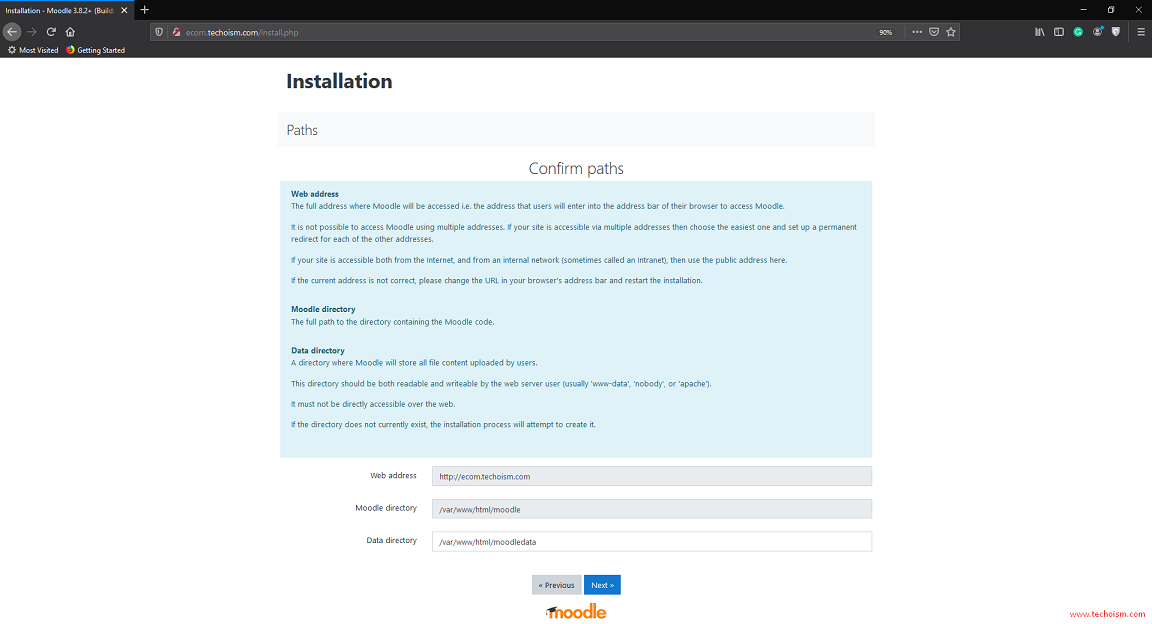Click the "Installation" page heading
This screenshot has width=1152, height=624.
(x=339, y=81)
